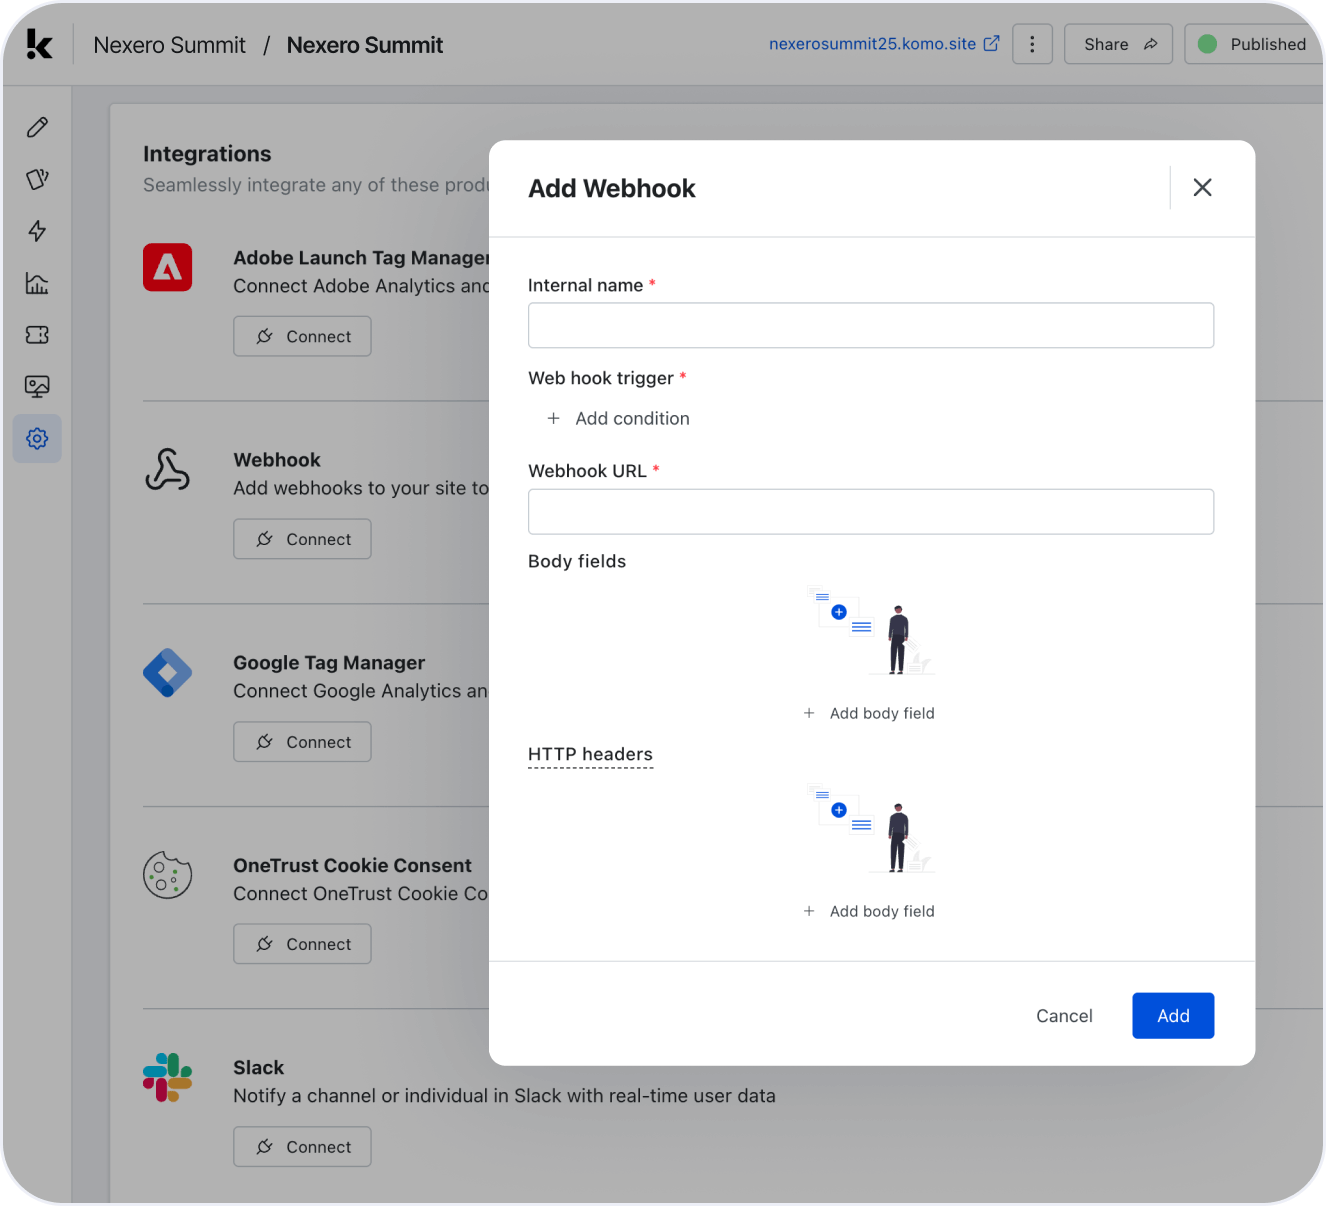Click the Komo logo icon

[x=39, y=45]
